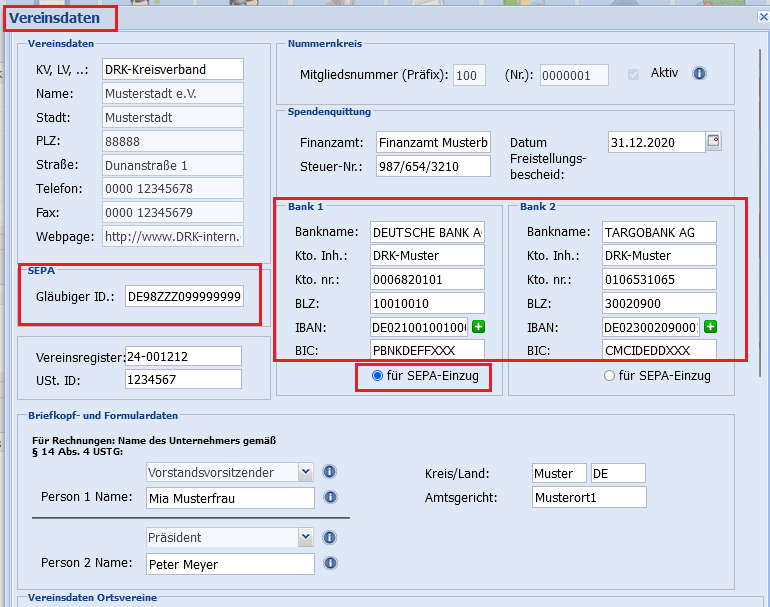Expand the Vorstandsvorsitzender role dropdown

click(x=305, y=472)
